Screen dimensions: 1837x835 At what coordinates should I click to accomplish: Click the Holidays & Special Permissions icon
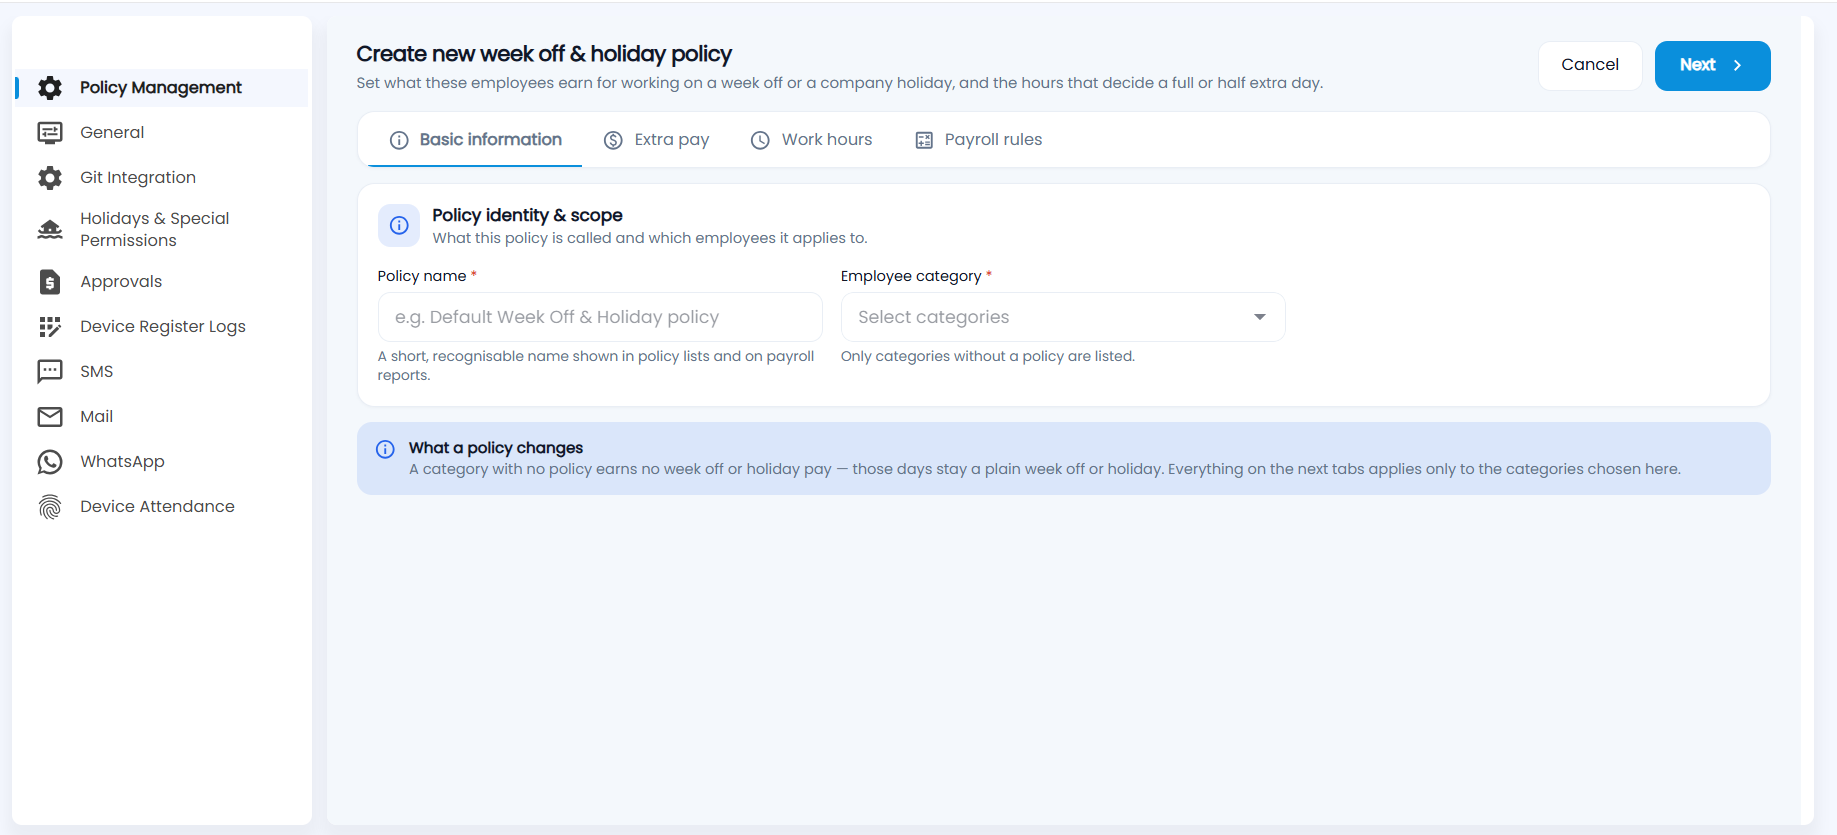50,229
